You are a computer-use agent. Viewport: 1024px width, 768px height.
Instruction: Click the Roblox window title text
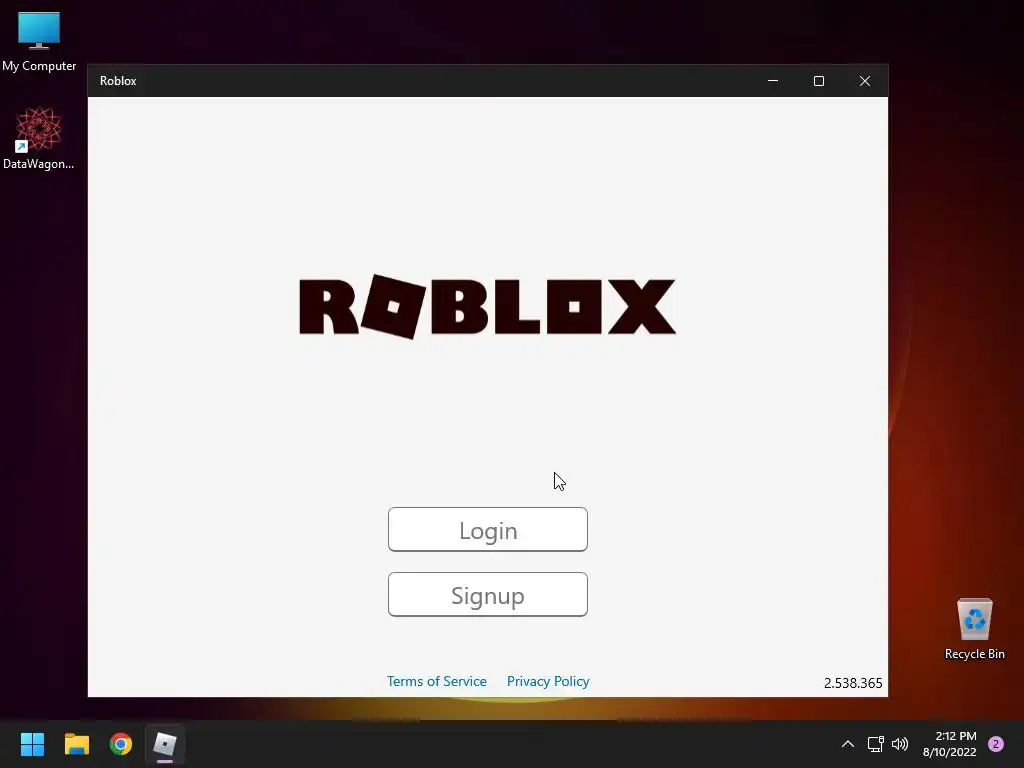(118, 81)
